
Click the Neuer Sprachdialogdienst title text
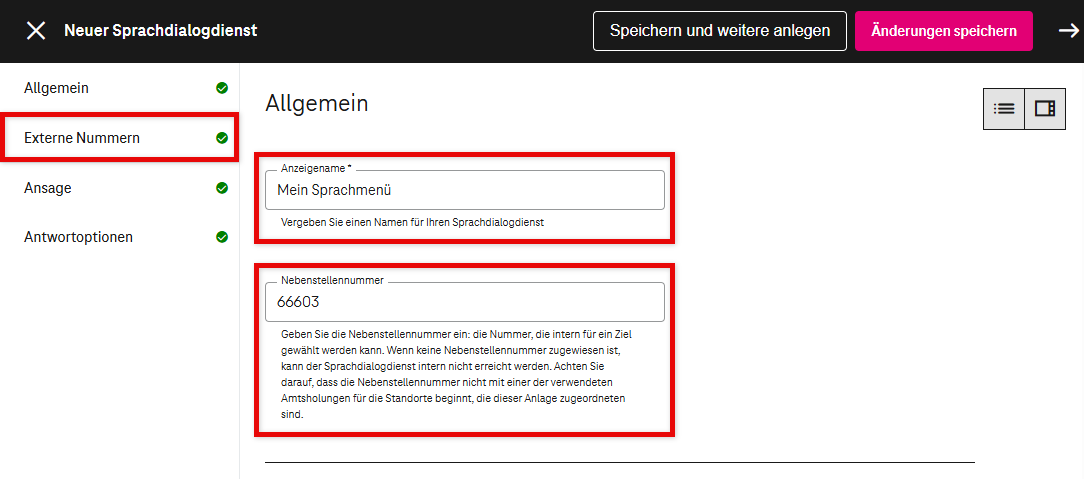coord(161,31)
